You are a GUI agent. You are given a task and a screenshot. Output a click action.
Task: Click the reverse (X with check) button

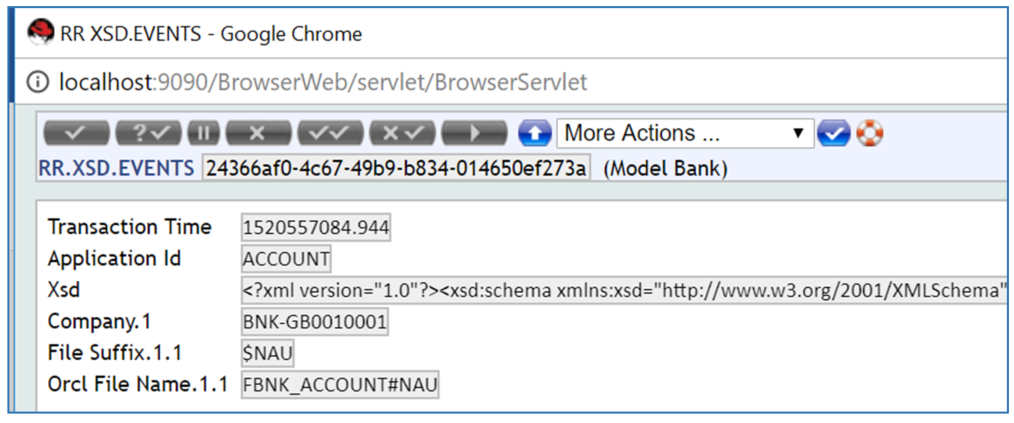(403, 133)
